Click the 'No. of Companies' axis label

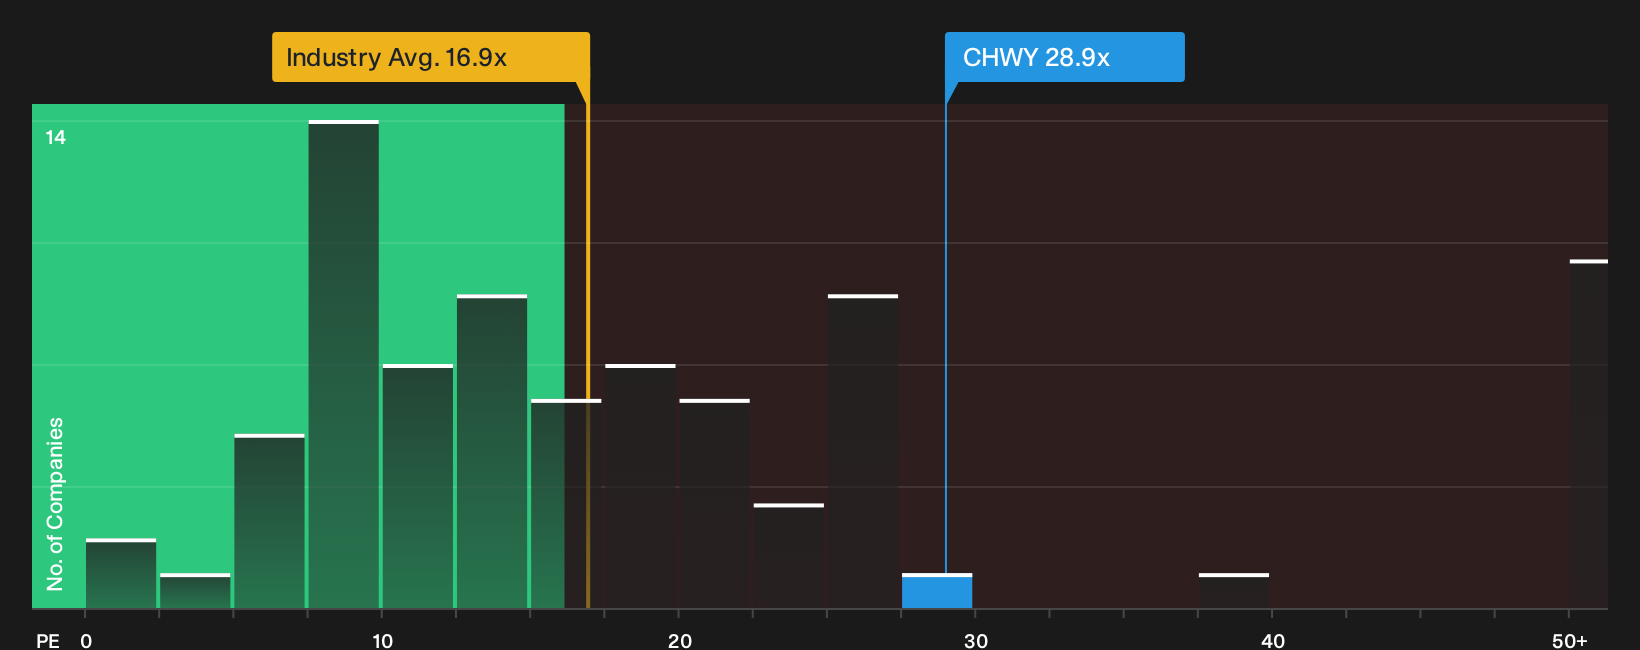(55, 504)
